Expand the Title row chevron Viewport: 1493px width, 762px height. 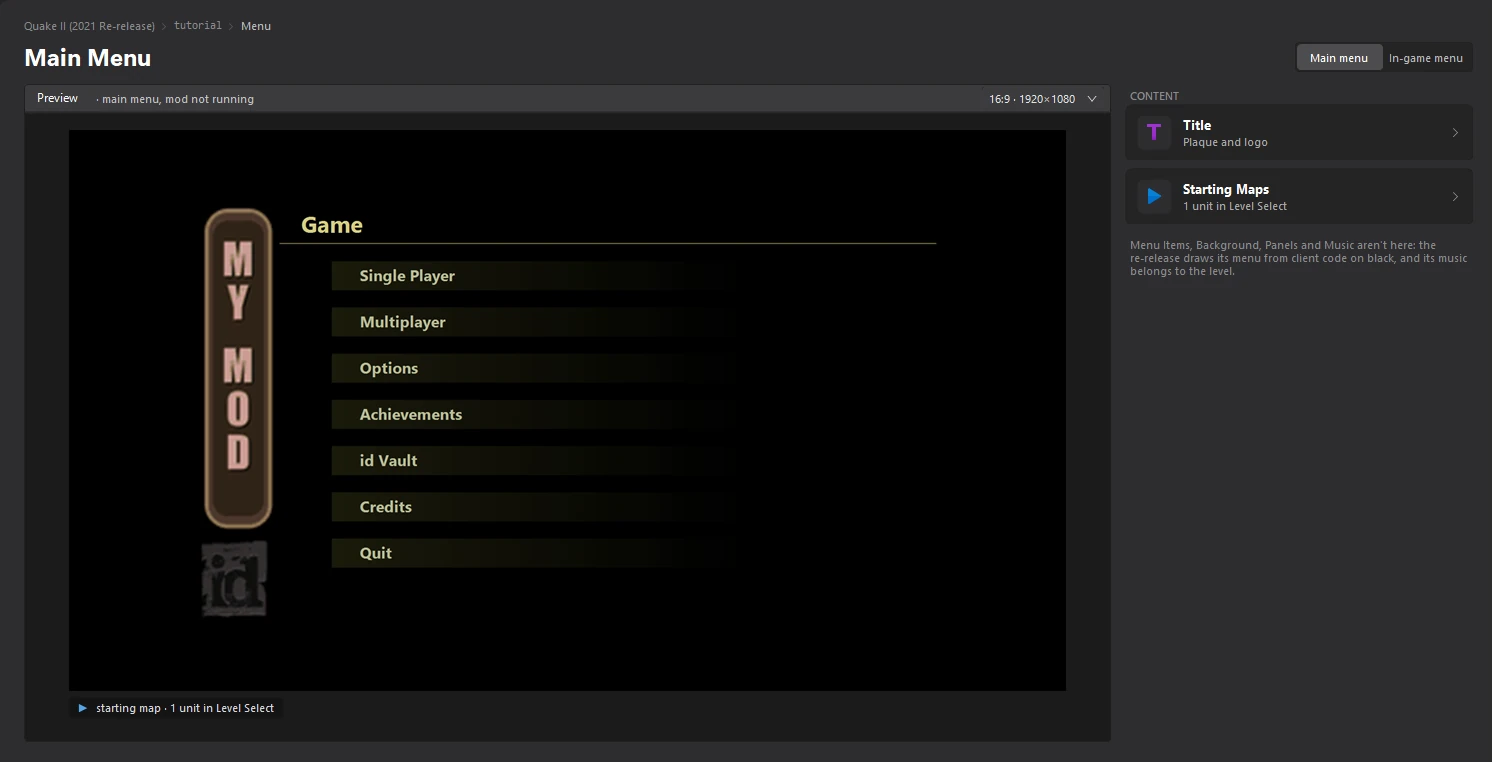coord(1455,133)
